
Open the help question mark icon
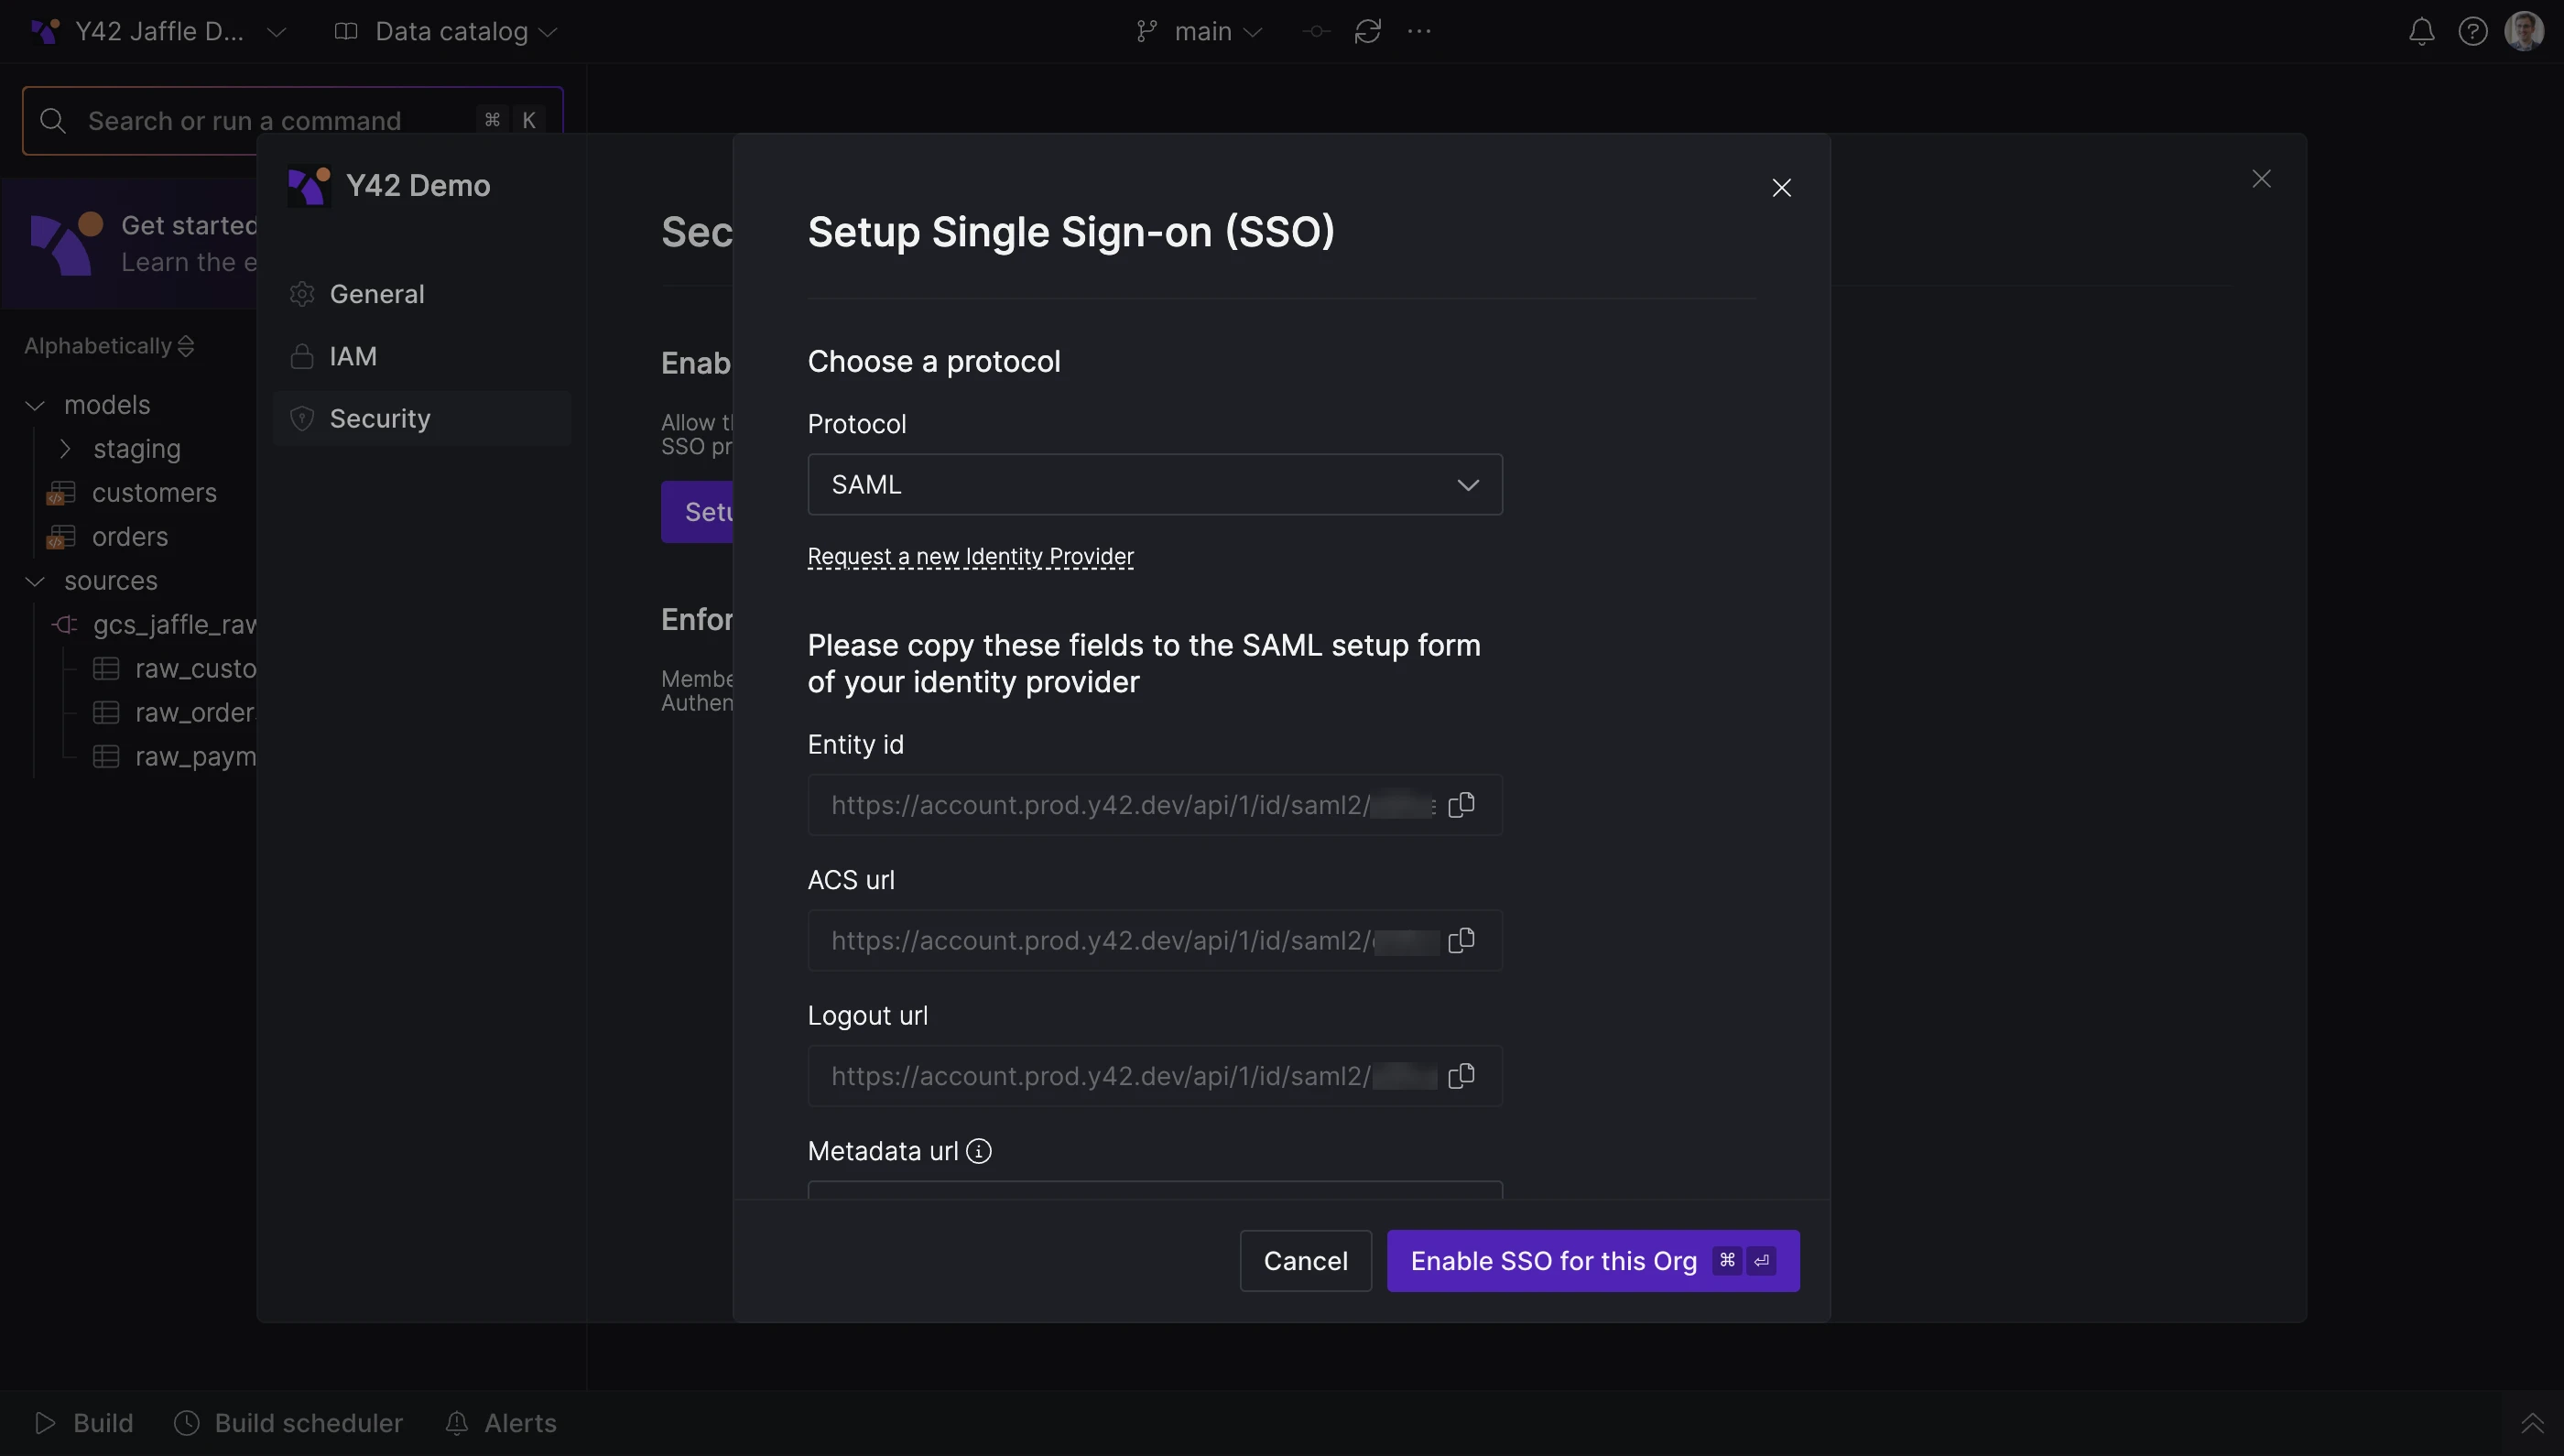(x=2472, y=32)
